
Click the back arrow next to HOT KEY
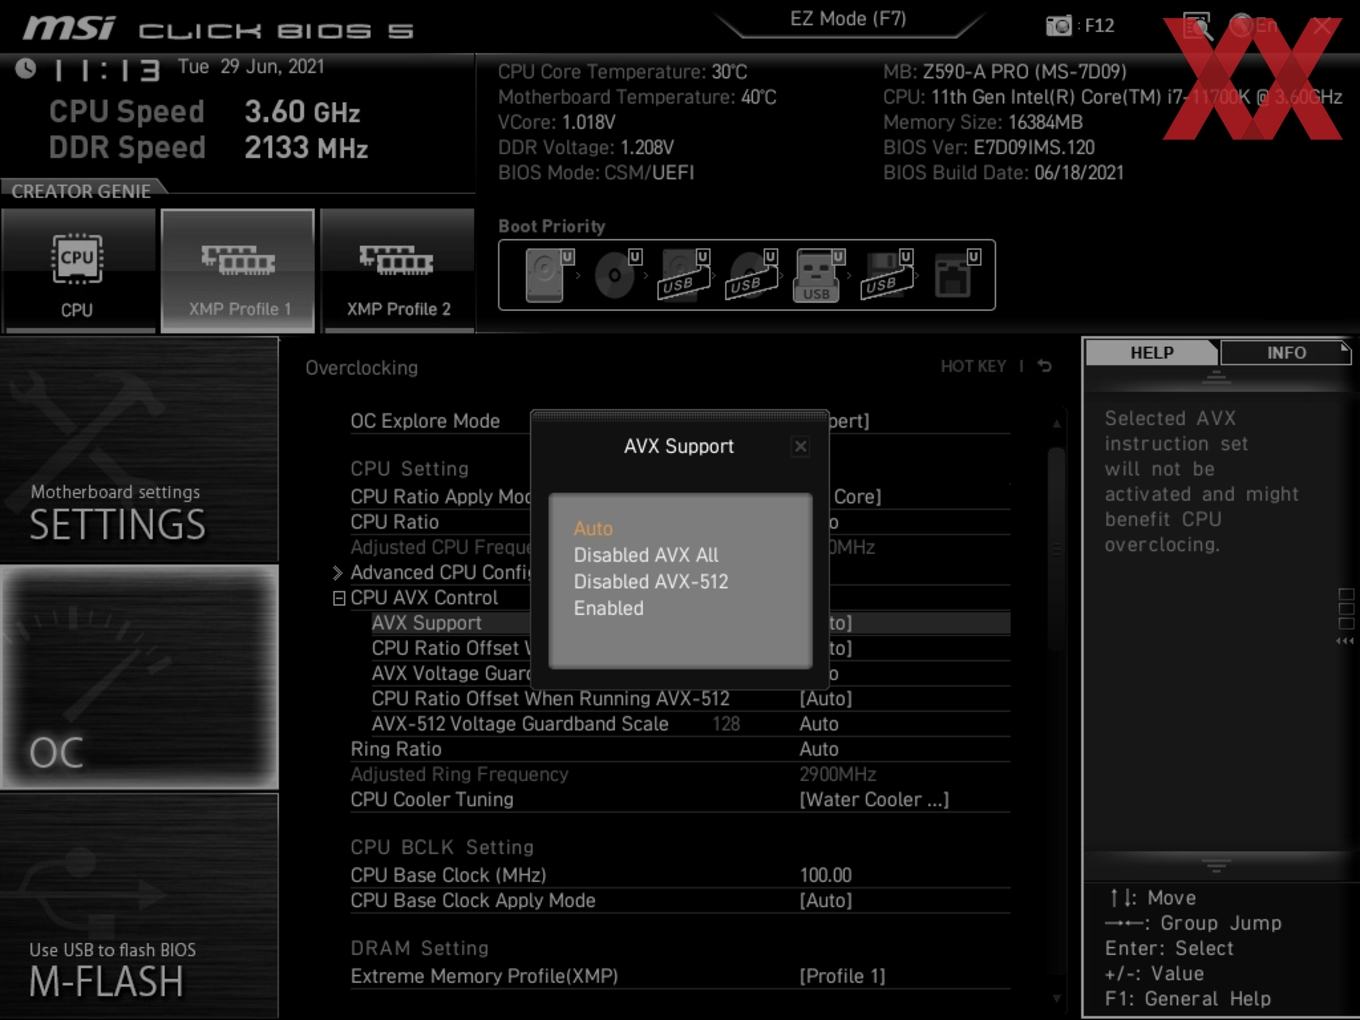point(1044,366)
